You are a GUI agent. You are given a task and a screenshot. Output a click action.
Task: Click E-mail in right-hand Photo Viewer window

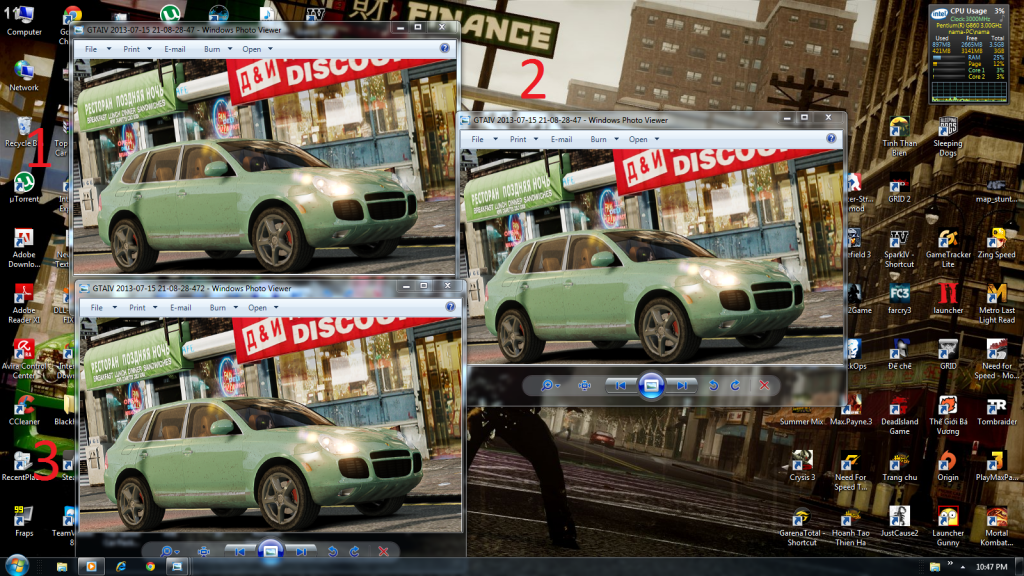pos(561,139)
